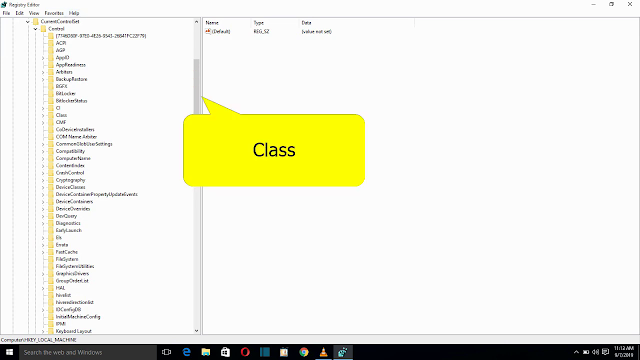The height and width of the screenshot is (360, 640).
Task: Select the hiveredirectionlist key label
Action: [75, 302]
